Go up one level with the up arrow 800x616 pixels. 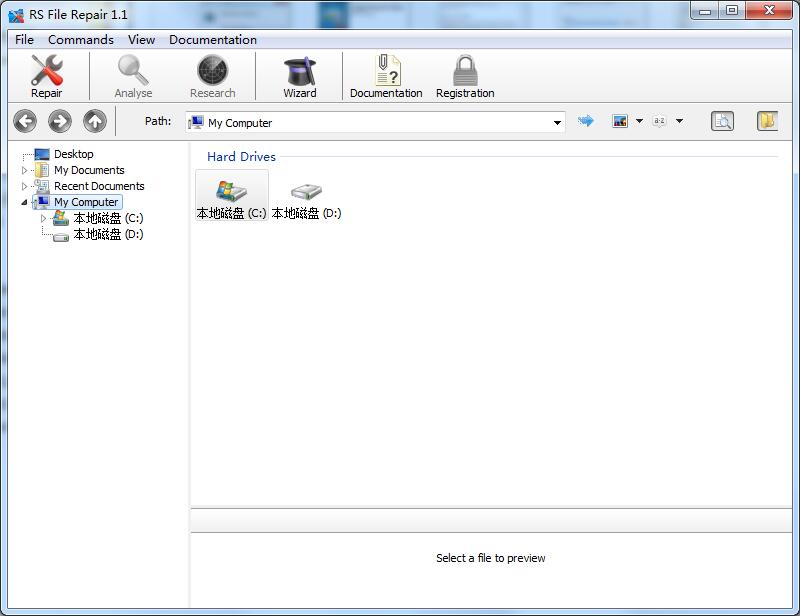[95, 121]
